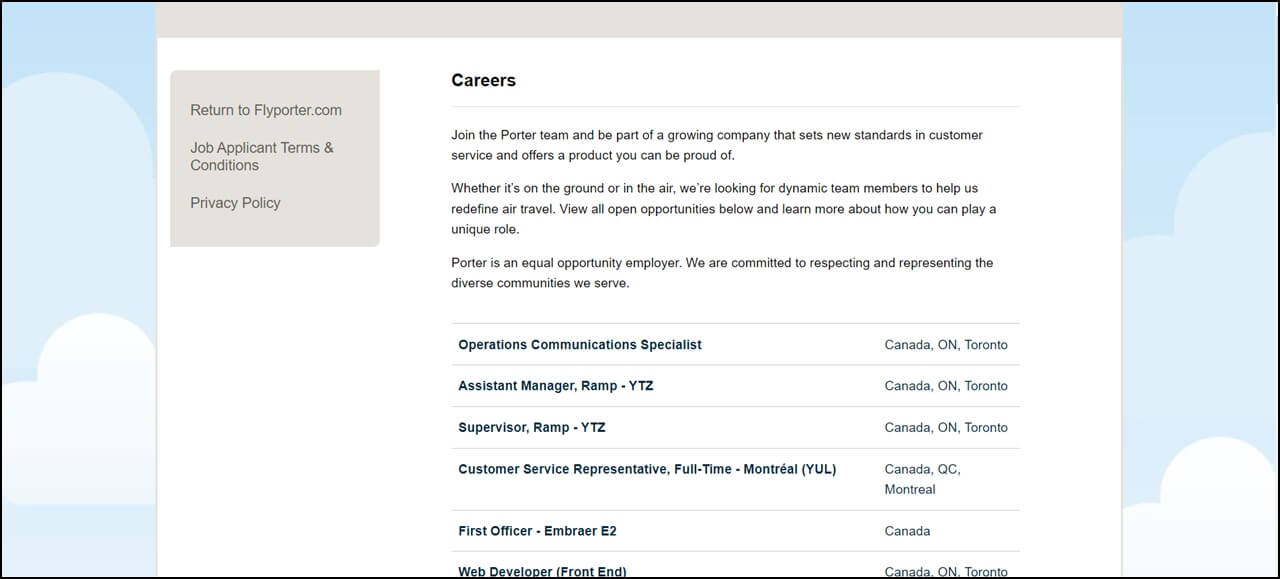This screenshot has height=579, width=1280.
Task: Click Canada location beside First Officer
Action: (907, 531)
